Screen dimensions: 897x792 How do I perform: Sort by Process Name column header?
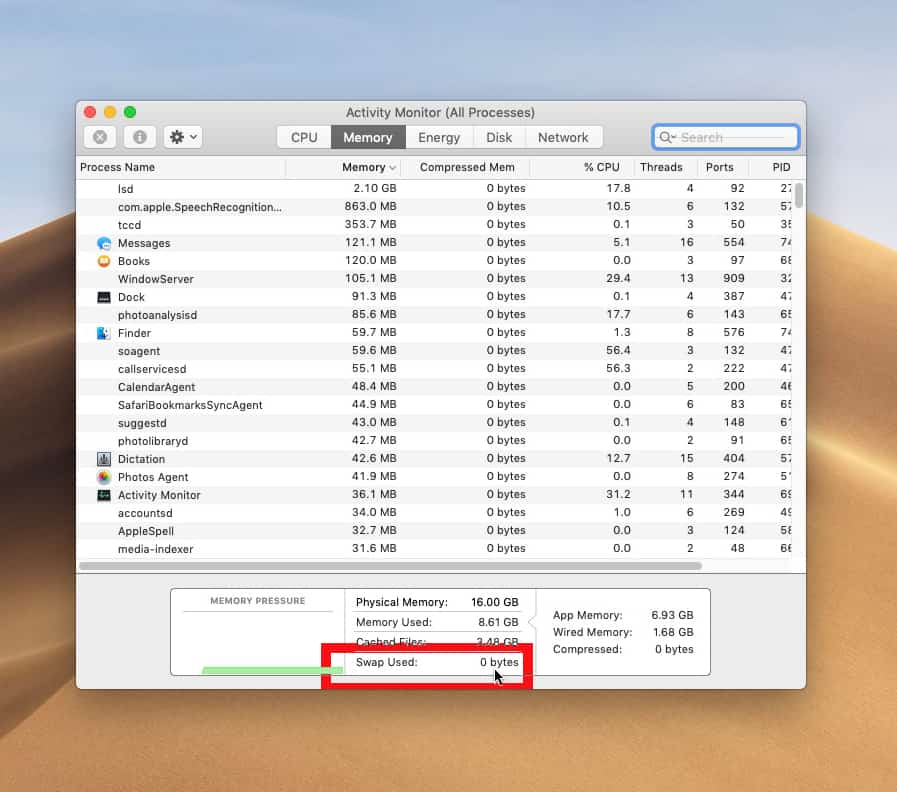[x=181, y=167]
